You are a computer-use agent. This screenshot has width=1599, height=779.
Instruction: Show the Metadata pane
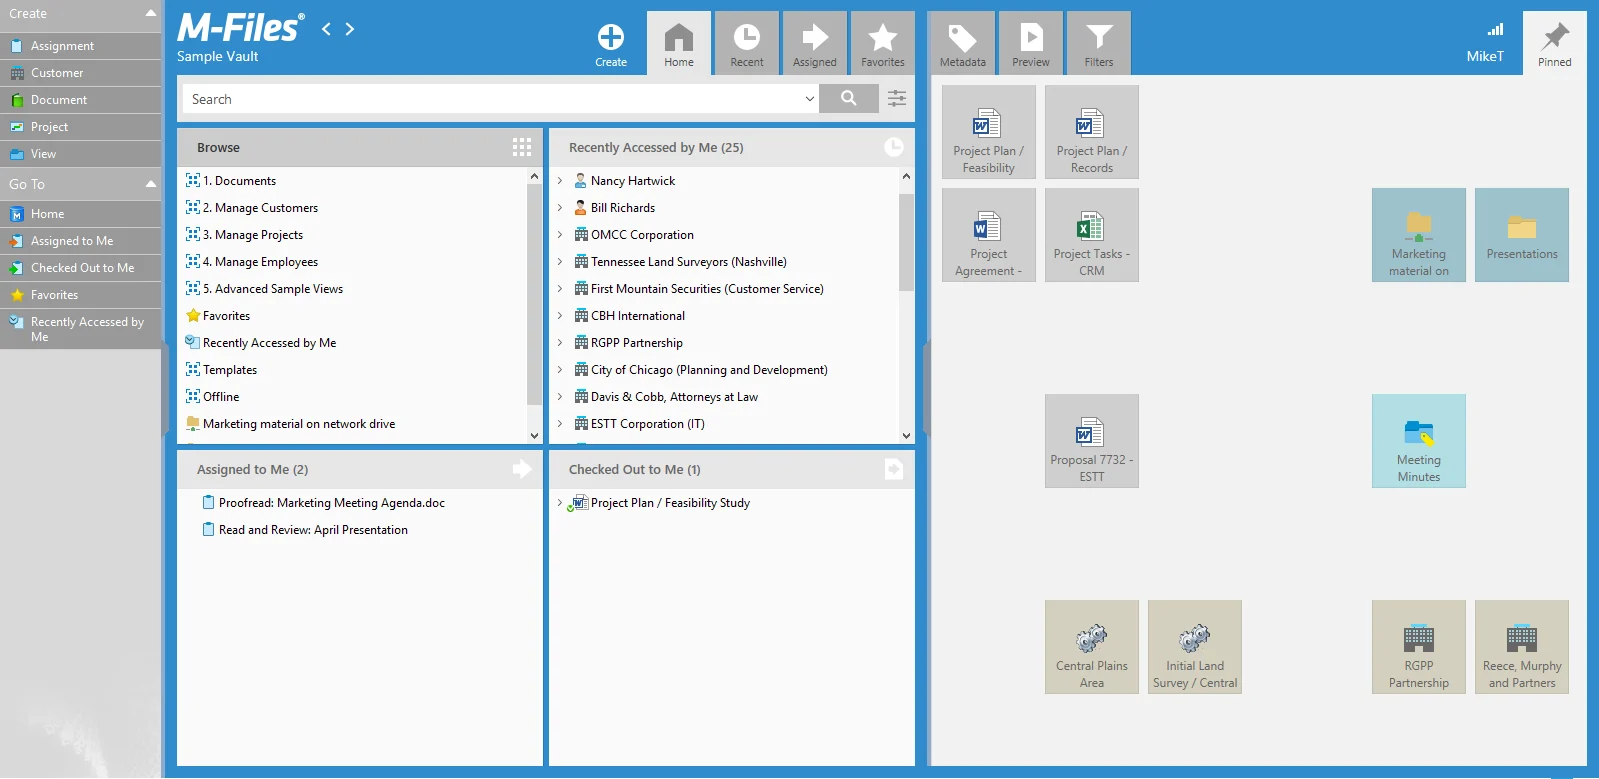[963, 43]
